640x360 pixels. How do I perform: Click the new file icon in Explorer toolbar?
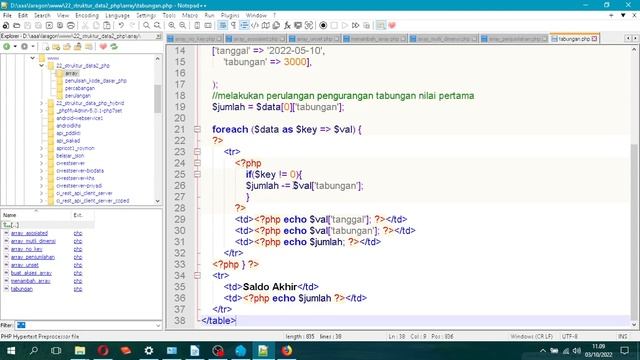46,47
